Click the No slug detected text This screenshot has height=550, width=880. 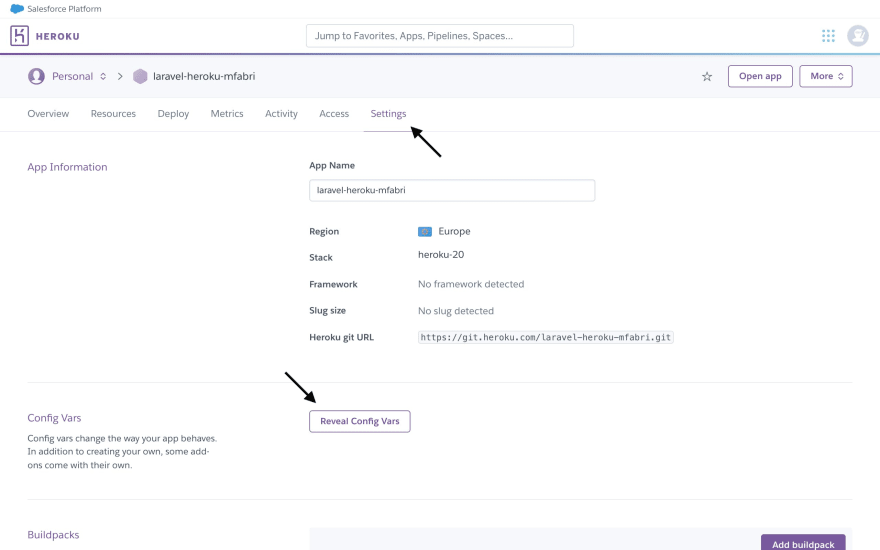(x=456, y=311)
